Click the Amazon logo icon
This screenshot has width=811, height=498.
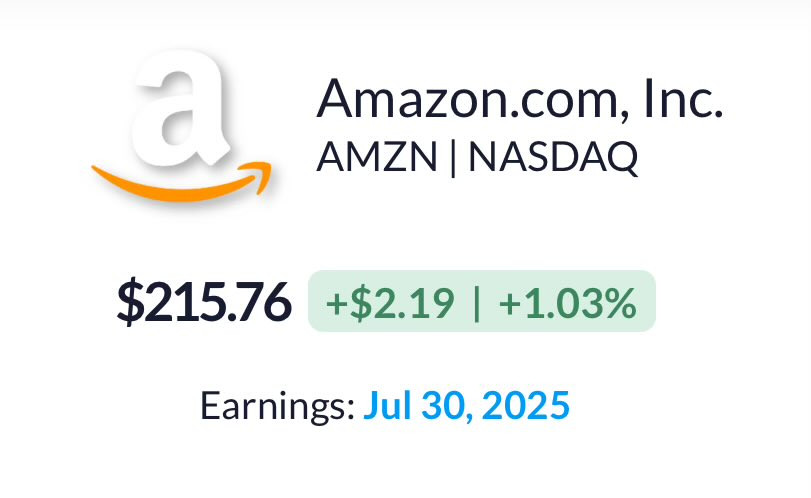pyautogui.click(x=181, y=125)
